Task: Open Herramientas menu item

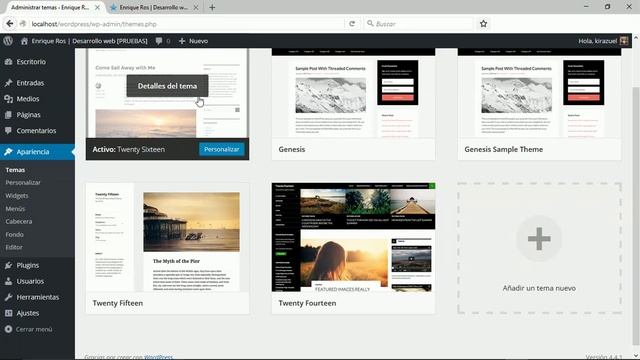Action: [37, 297]
